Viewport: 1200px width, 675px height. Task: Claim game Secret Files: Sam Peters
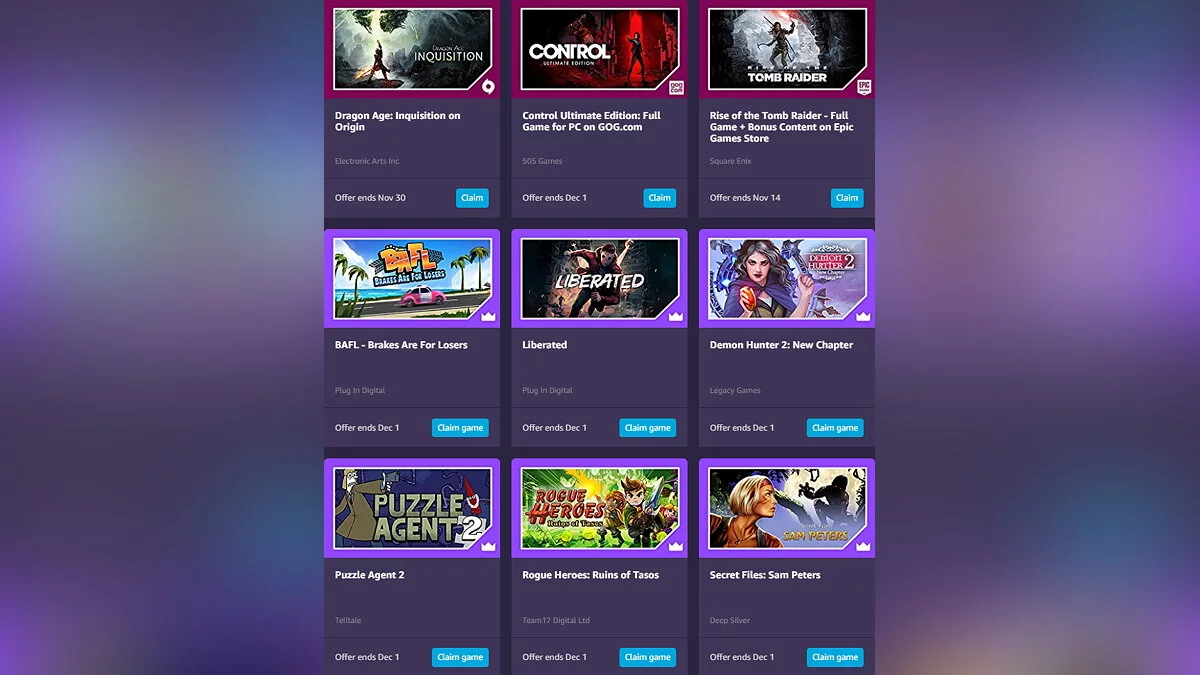[x=835, y=657]
